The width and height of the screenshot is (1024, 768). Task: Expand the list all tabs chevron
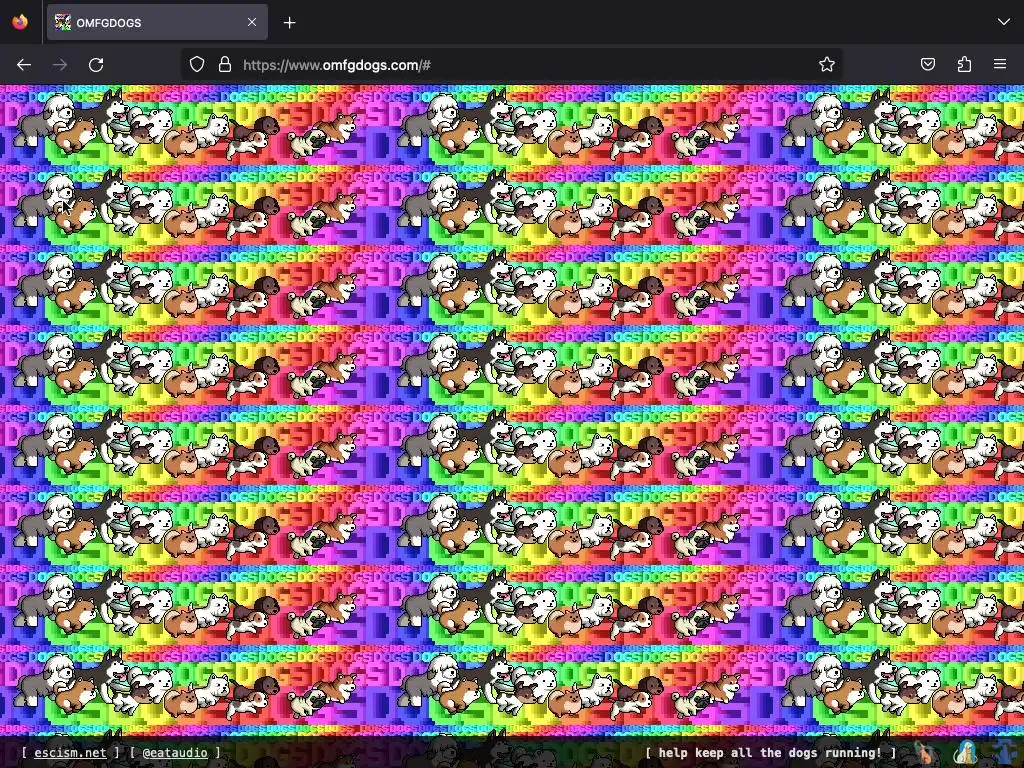[x=1004, y=22]
